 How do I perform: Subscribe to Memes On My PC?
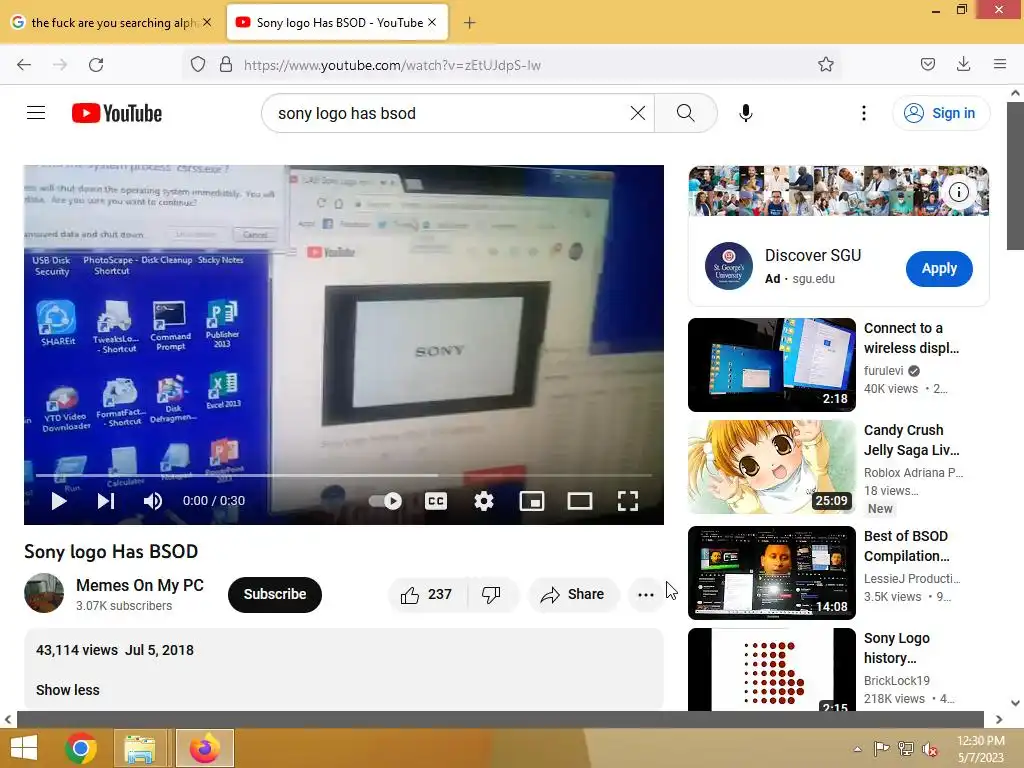274,594
